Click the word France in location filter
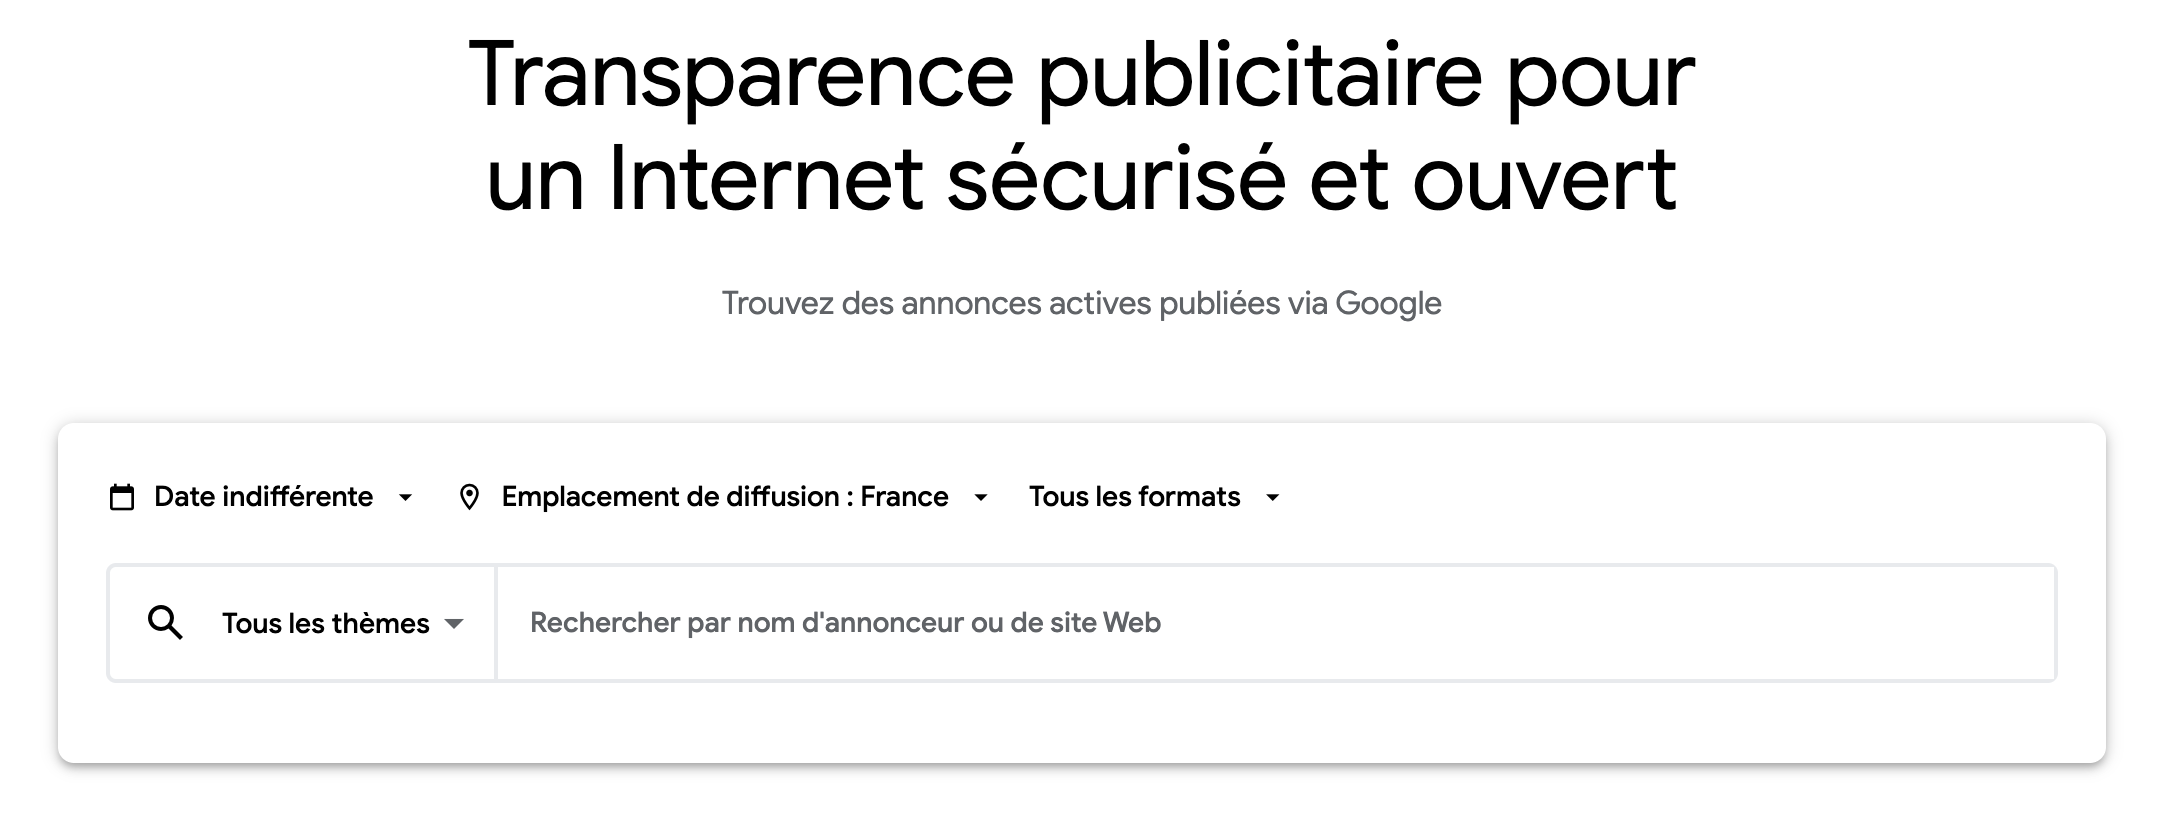The width and height of the screenshot is (2182, 822). (904, 497)
